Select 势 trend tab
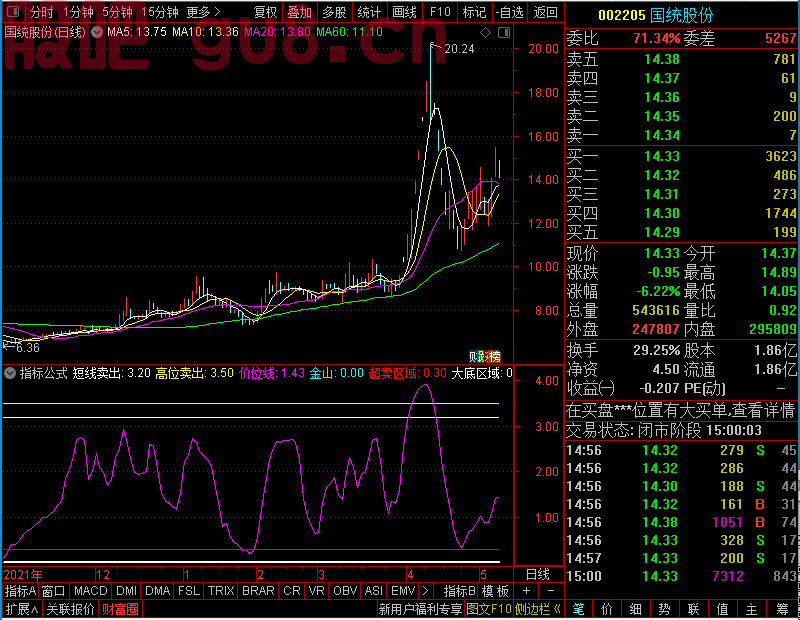Viewport: 800px width, 620px height. 664,609
